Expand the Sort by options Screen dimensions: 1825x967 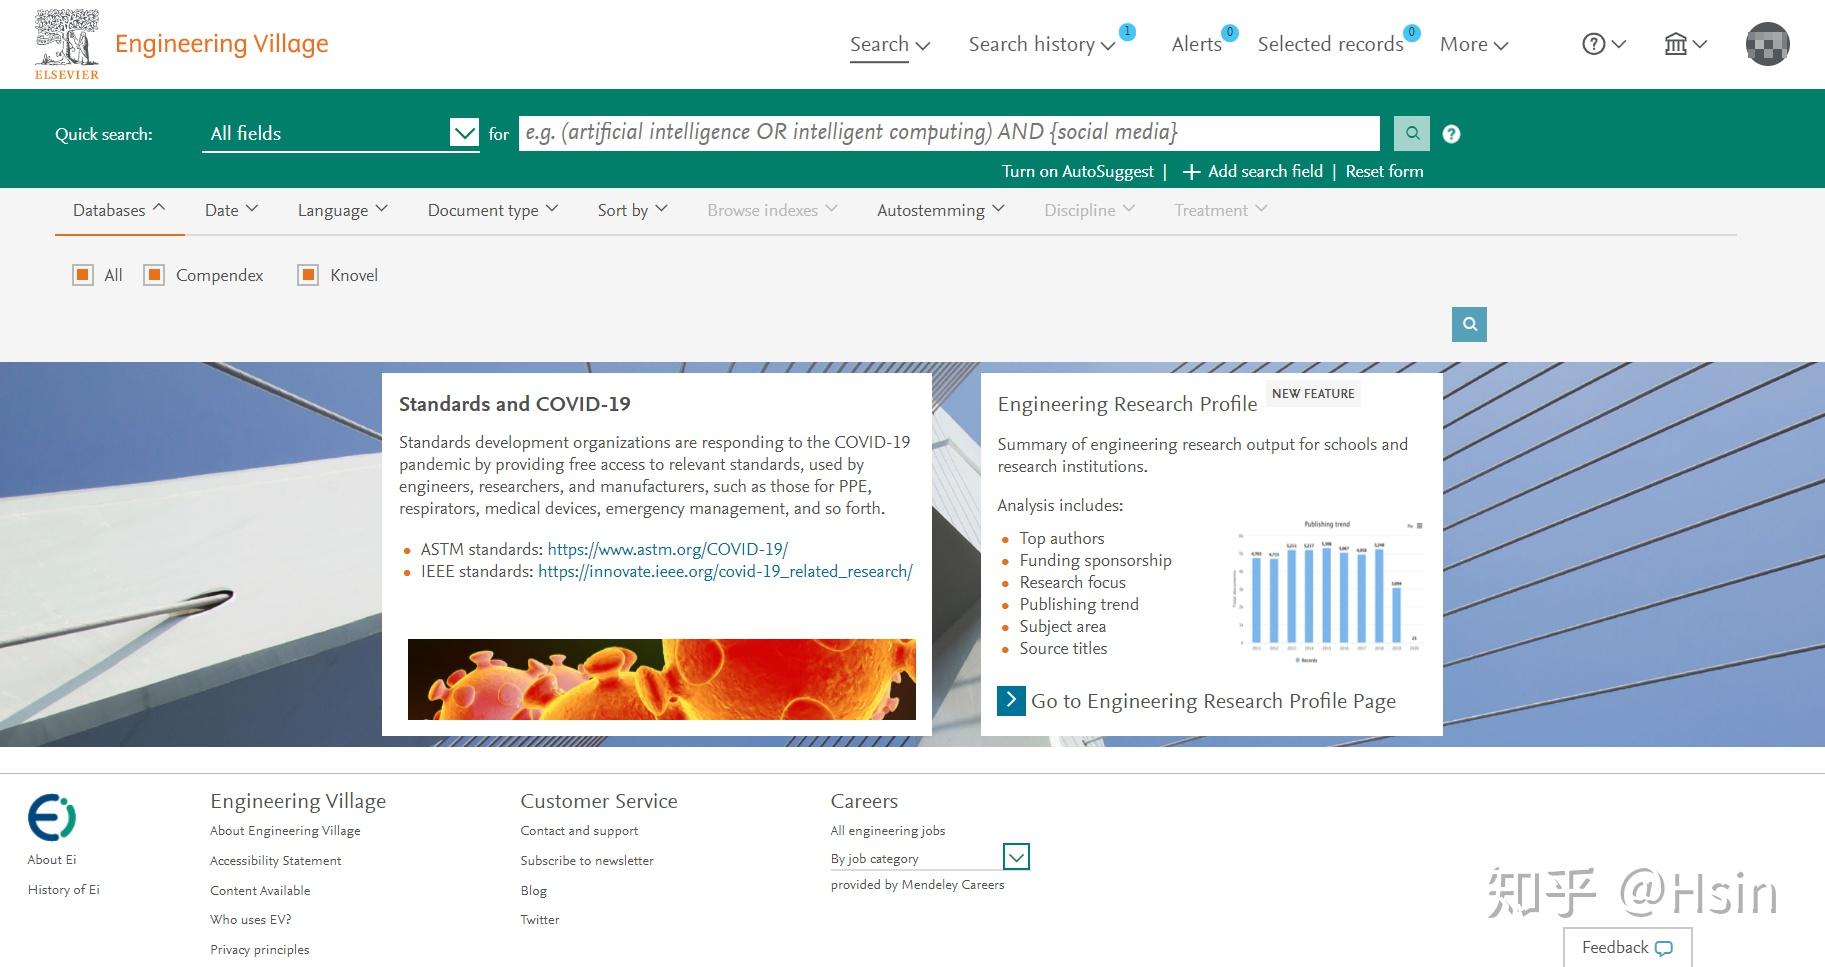(633, 210)
